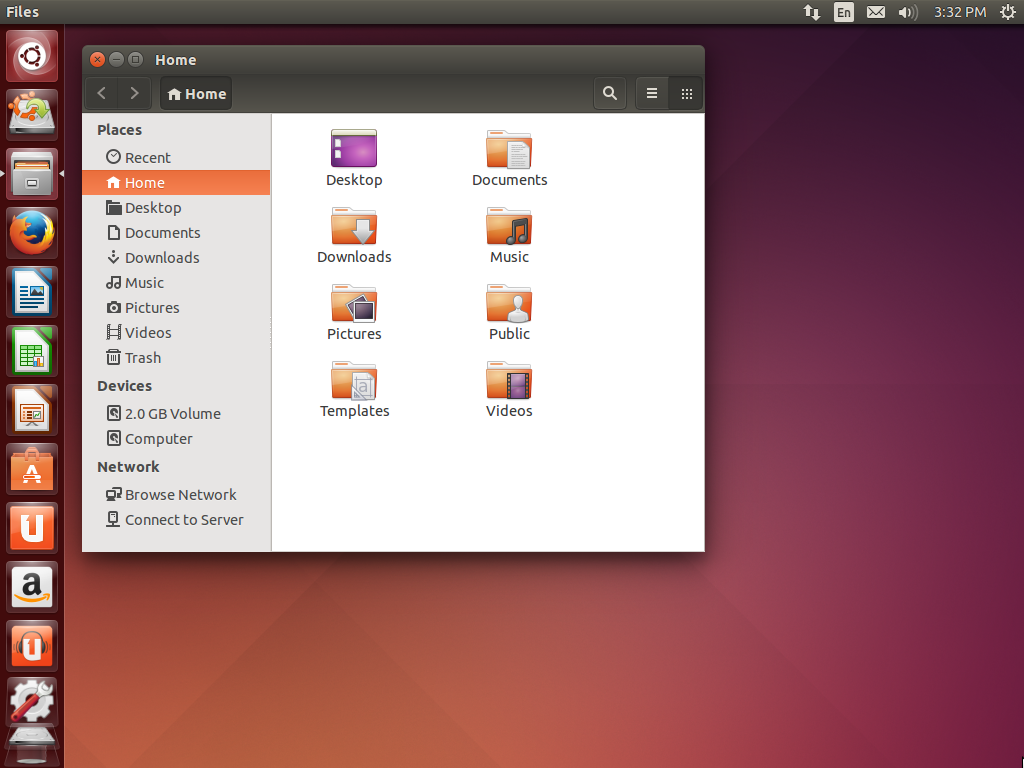The image size is (1024, 768).
Task: Open the 2.0 GB Volume device
Action: click(176, 413)
